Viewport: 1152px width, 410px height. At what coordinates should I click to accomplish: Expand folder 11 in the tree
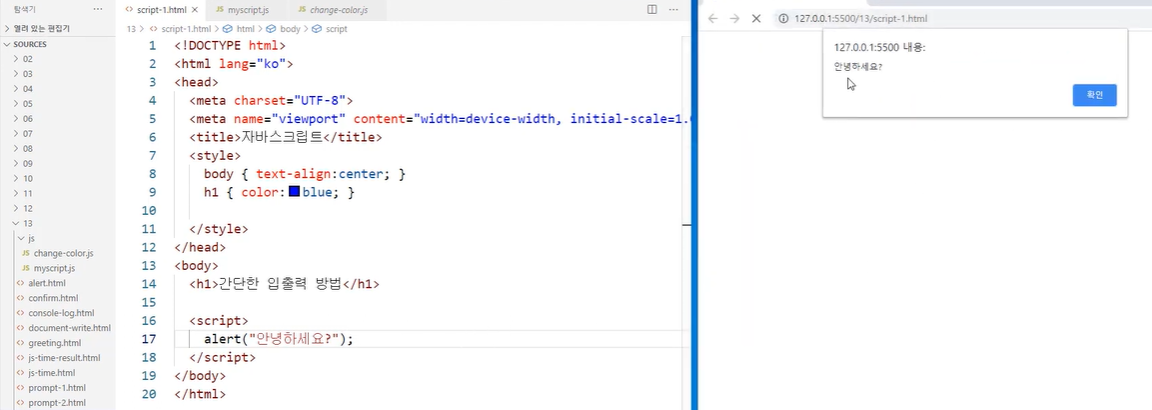pos(57,193)
